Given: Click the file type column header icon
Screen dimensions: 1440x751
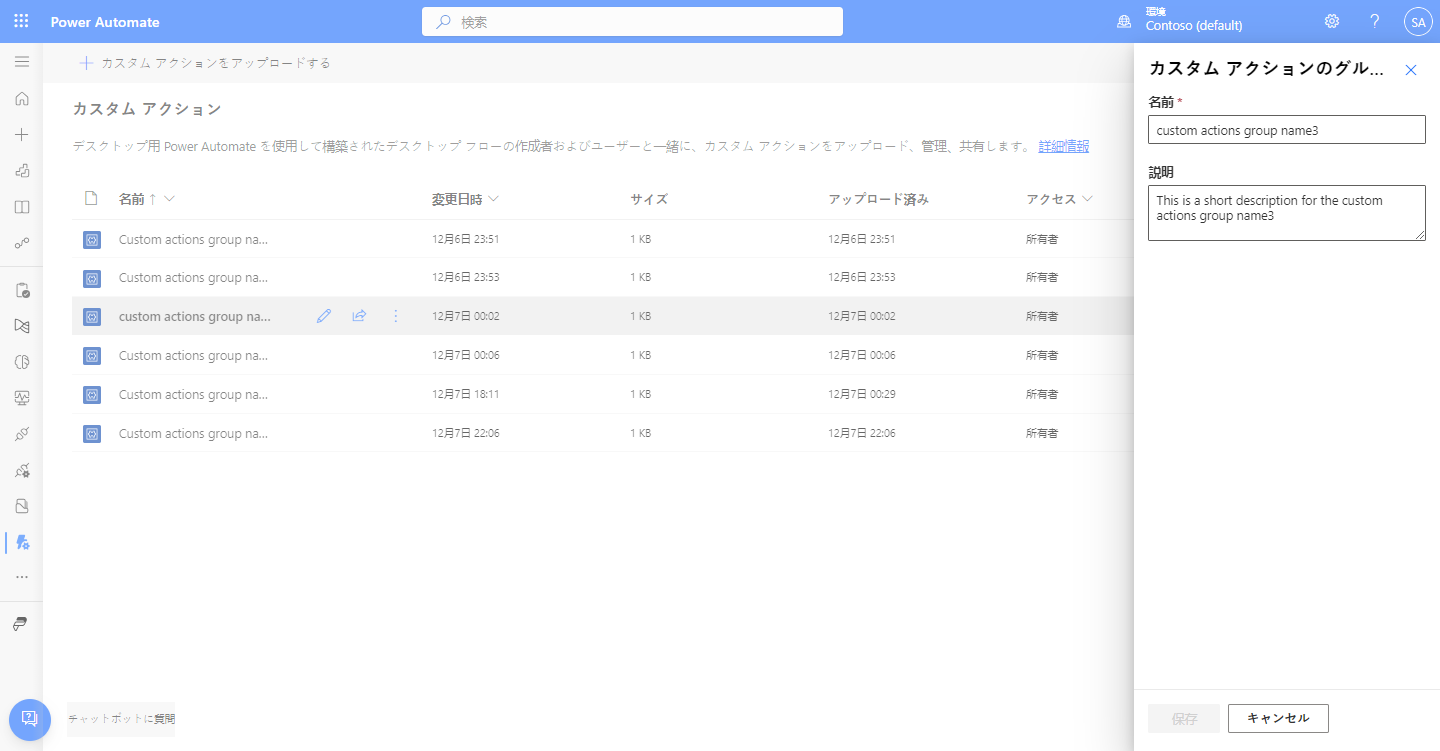Looking at the screenshot, I should 91,198.
